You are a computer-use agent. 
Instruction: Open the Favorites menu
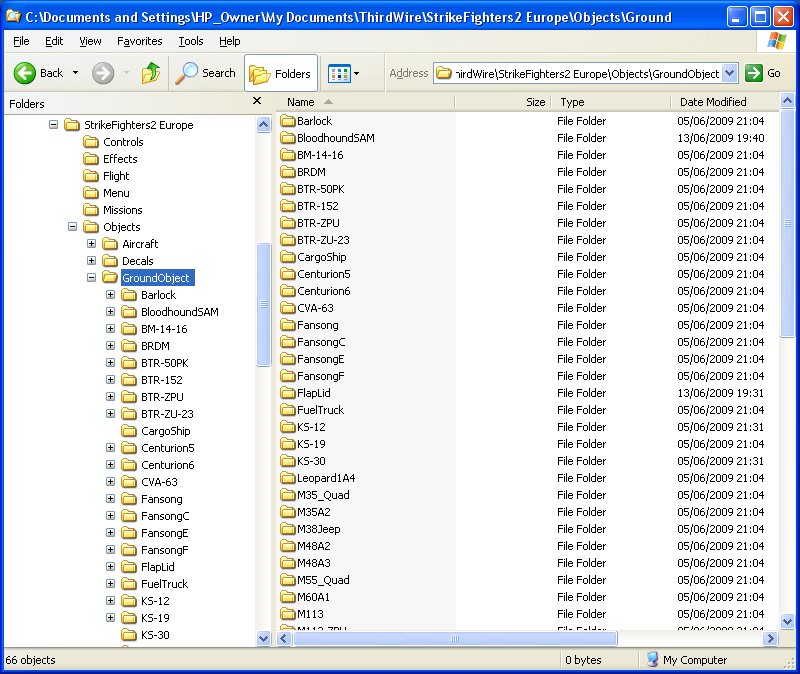pyautogui.click(x=139, y=41)
